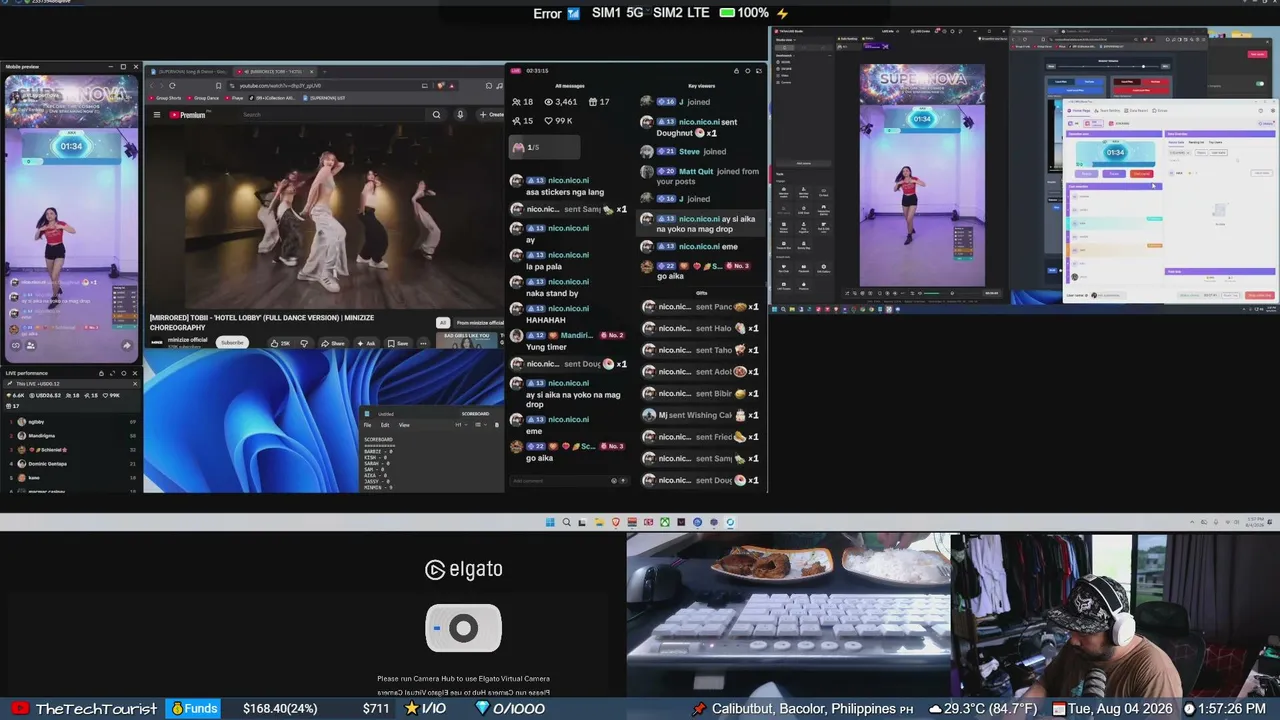Open the 'Group Shorts' bookmark

166,98
